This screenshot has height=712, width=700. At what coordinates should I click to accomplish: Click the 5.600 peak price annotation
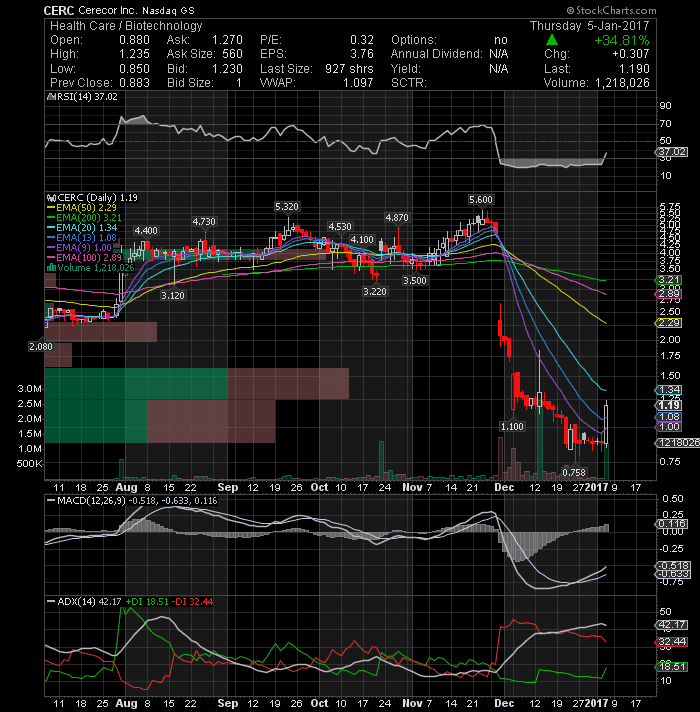tap(481, 200)
